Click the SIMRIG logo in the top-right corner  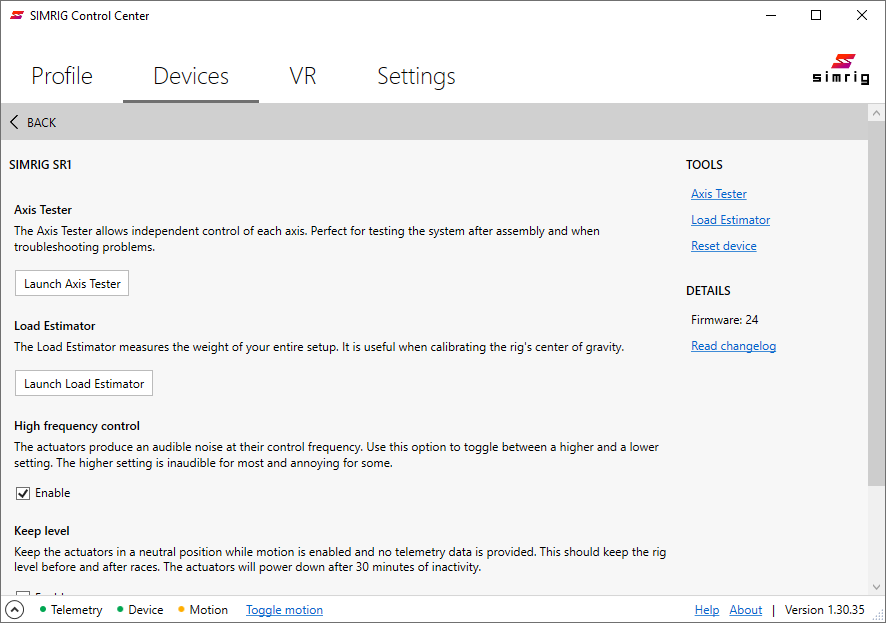(x=842, y=69)
